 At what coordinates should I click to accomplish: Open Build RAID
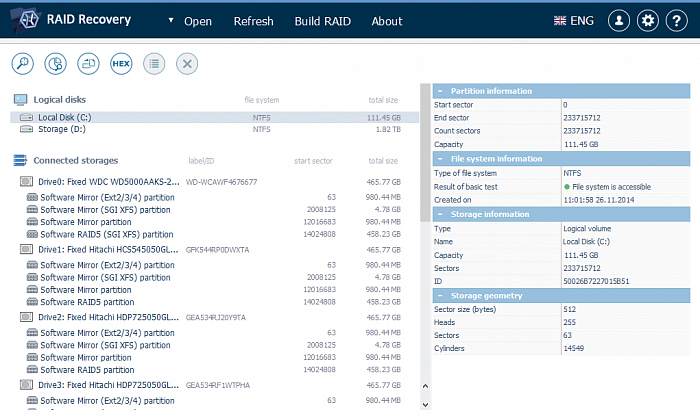coord(322,21)
